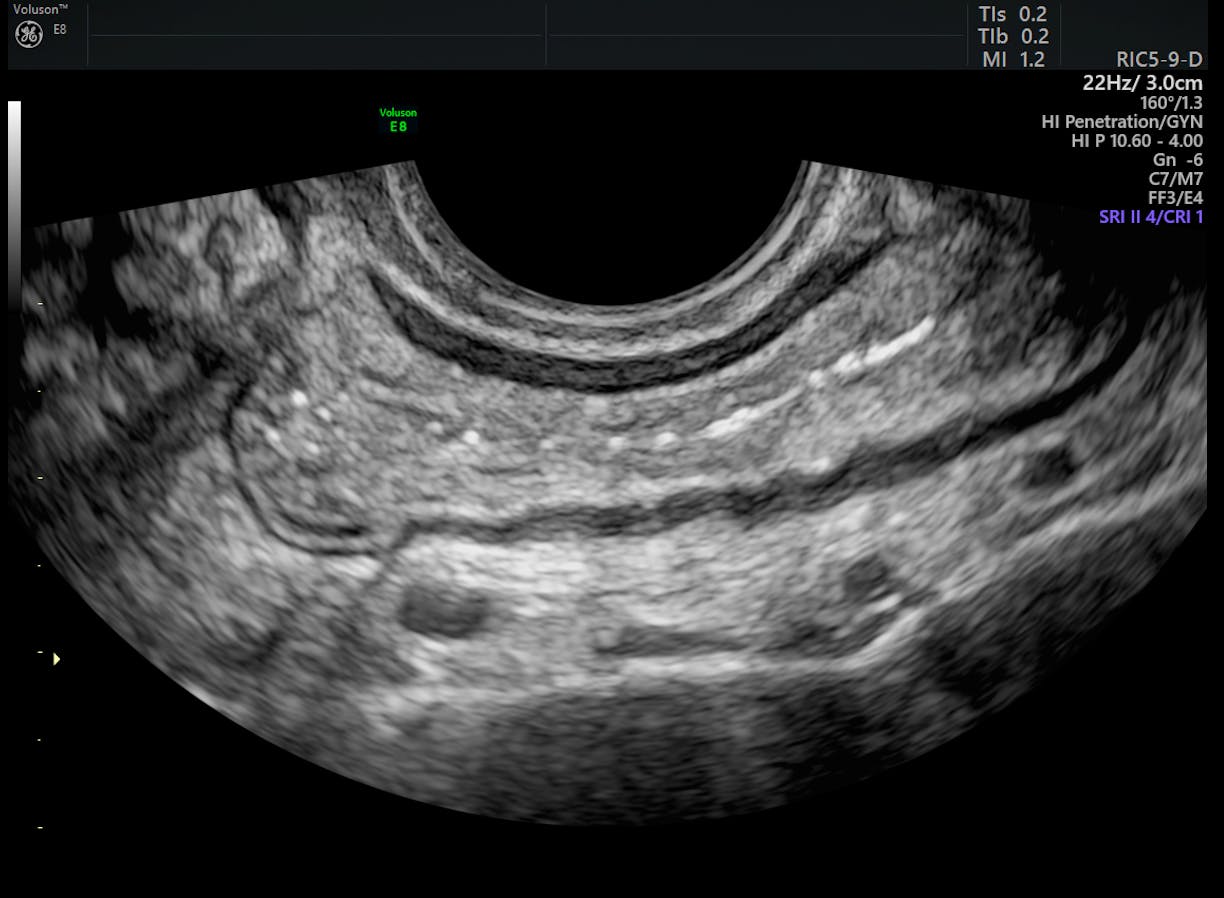Image resolution: width=1224 pixels, height=898 pixels.
Task: Click the empty patient info field in header
Action: [315, 35]
